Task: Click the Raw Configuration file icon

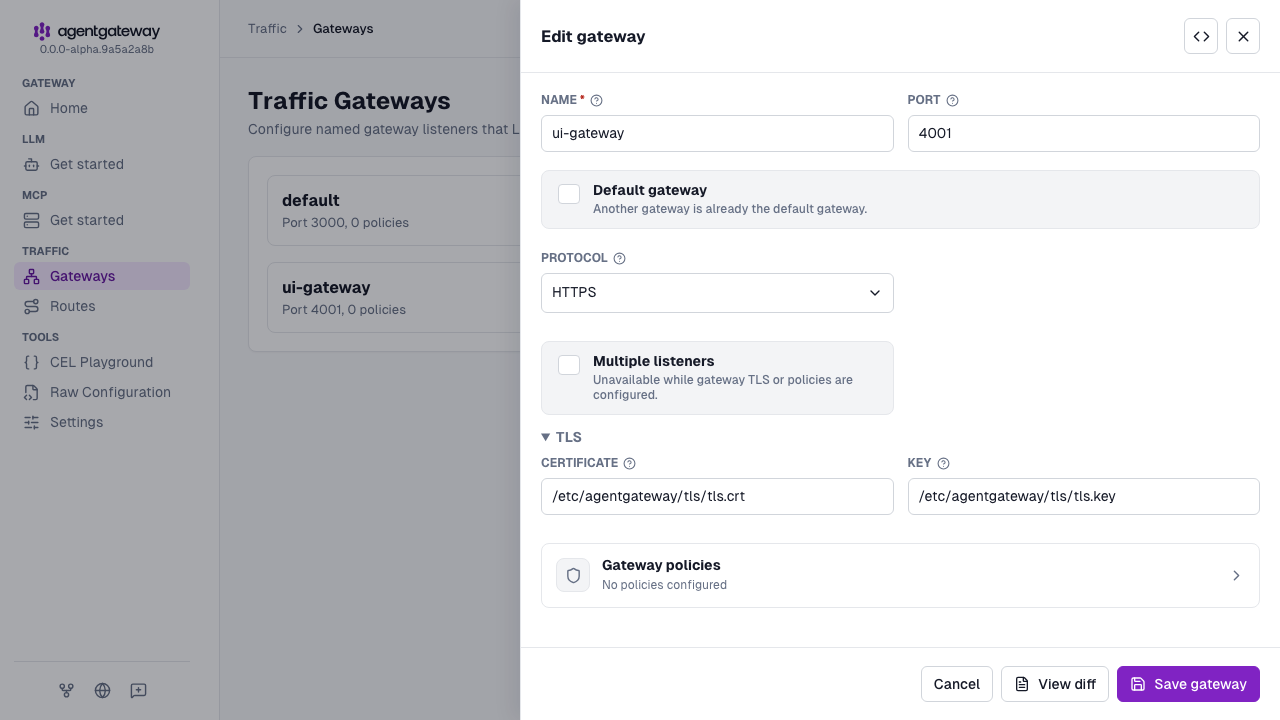Action: pos(32,392)
